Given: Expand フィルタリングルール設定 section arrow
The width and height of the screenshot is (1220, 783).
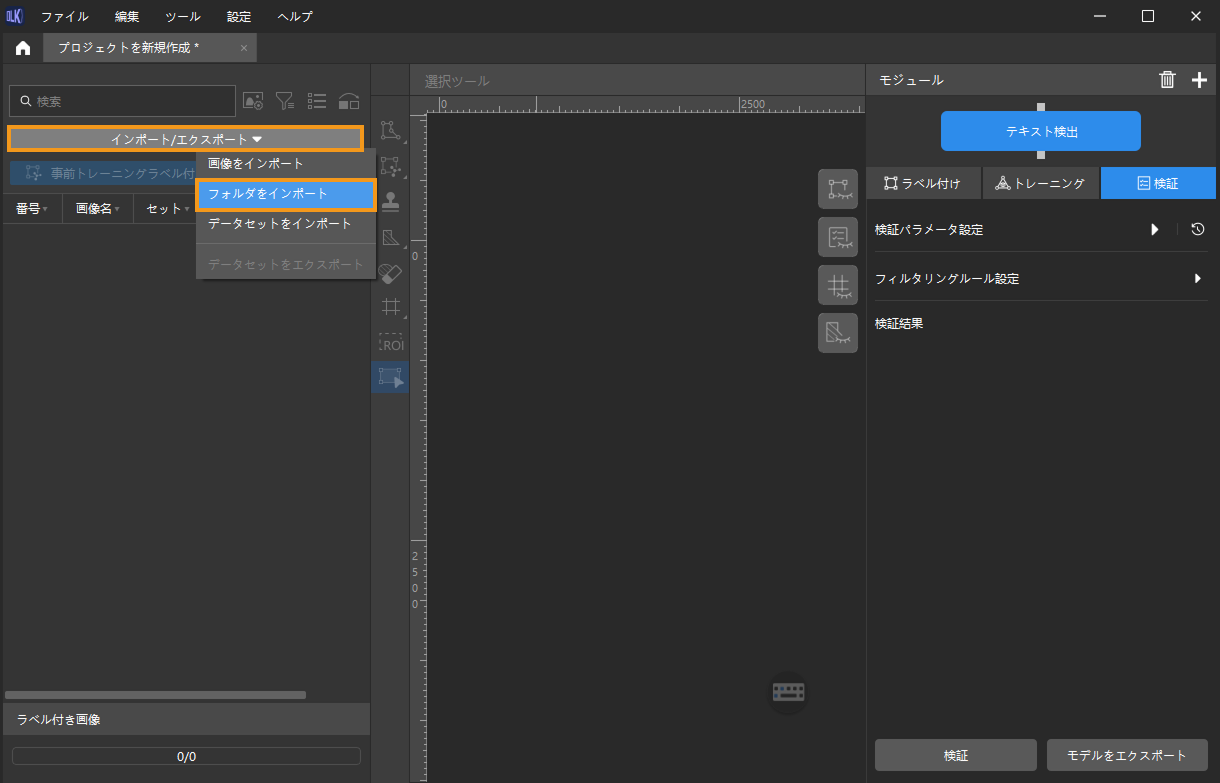Looking at the screenshot, I should 1197,279.
